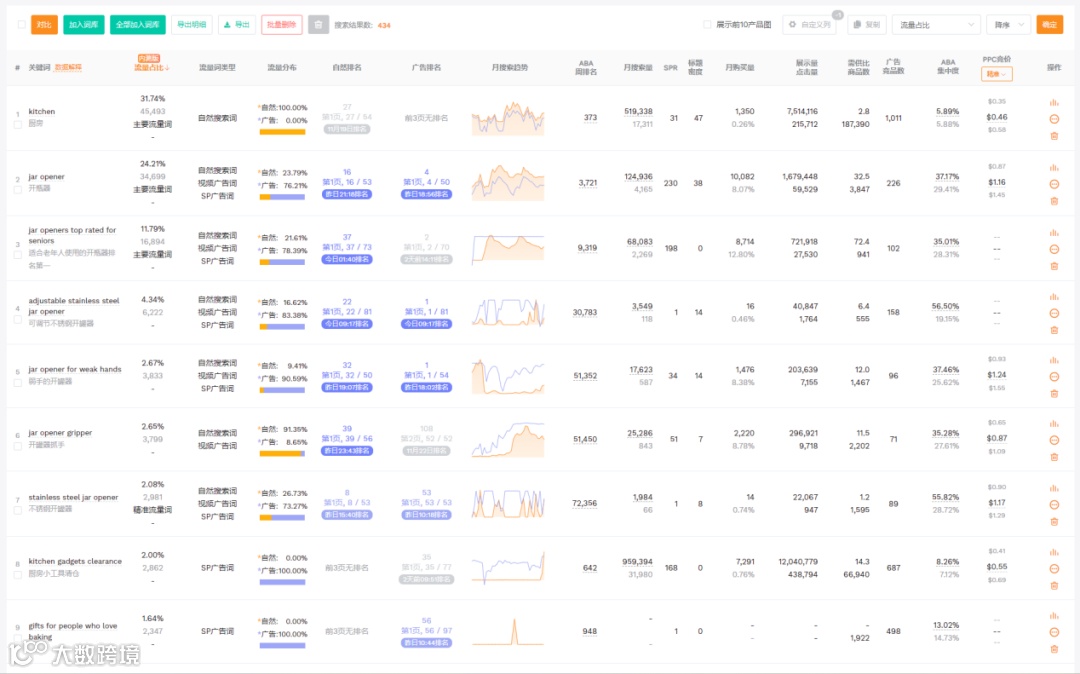Image resolution: width=1080 pixels, height=674 pixels.
Task: Open monthly search trend chart for jar opener gripper
Action: point(508,440)
